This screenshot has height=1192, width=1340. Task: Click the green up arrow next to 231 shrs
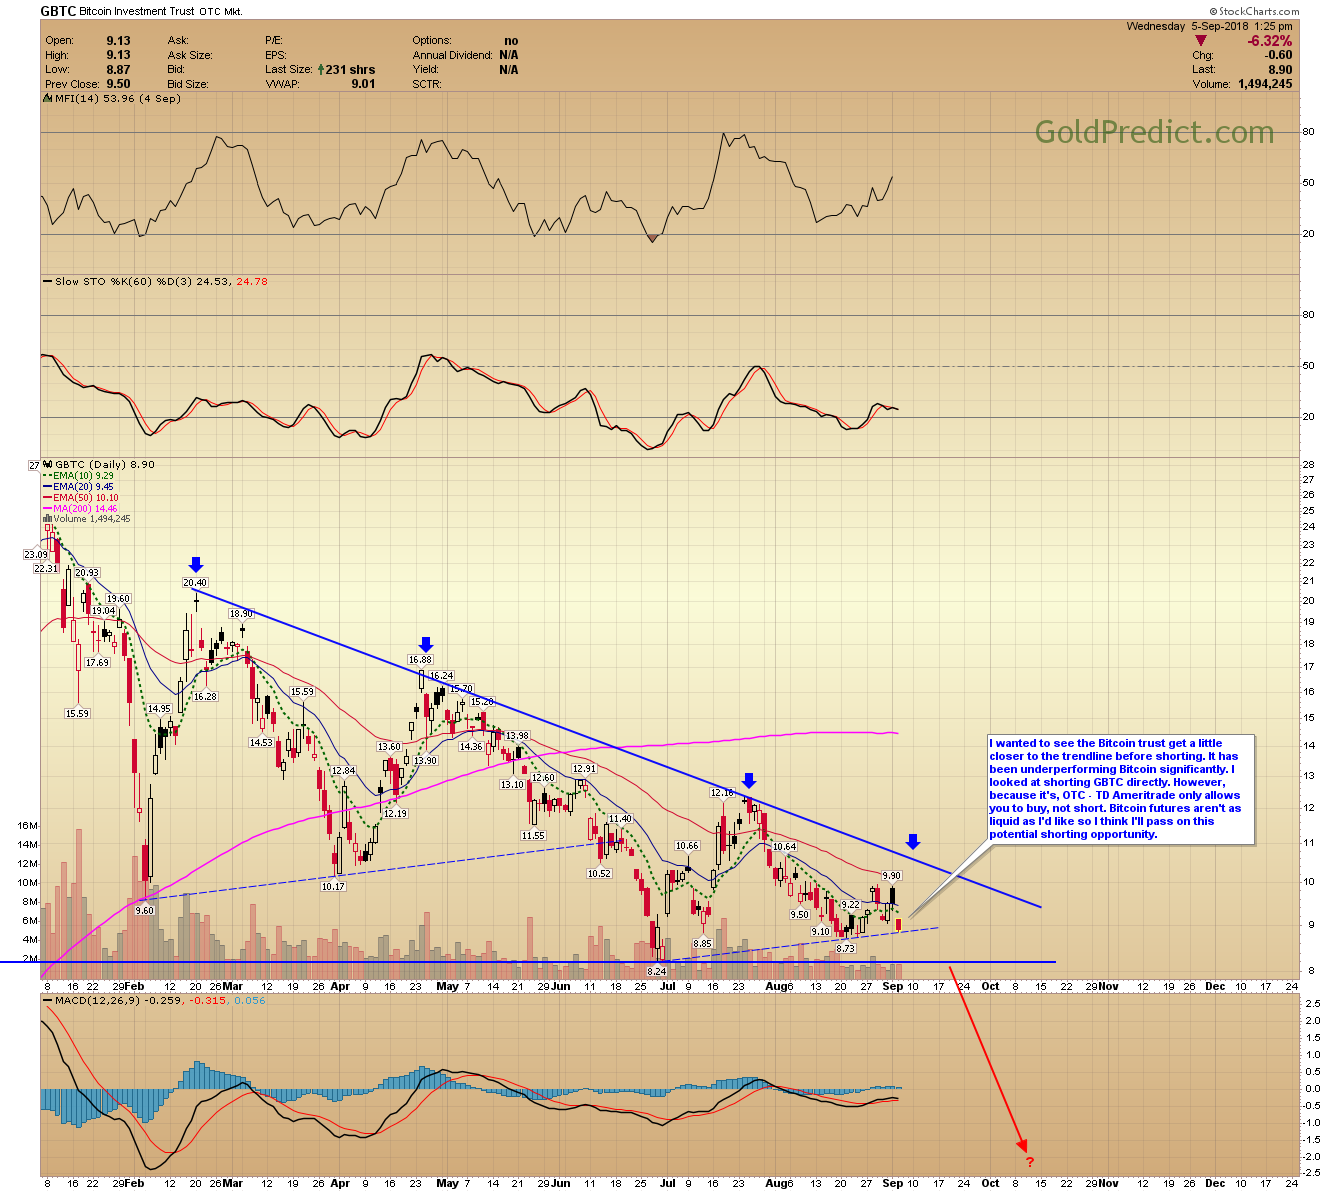click(319, 69)
